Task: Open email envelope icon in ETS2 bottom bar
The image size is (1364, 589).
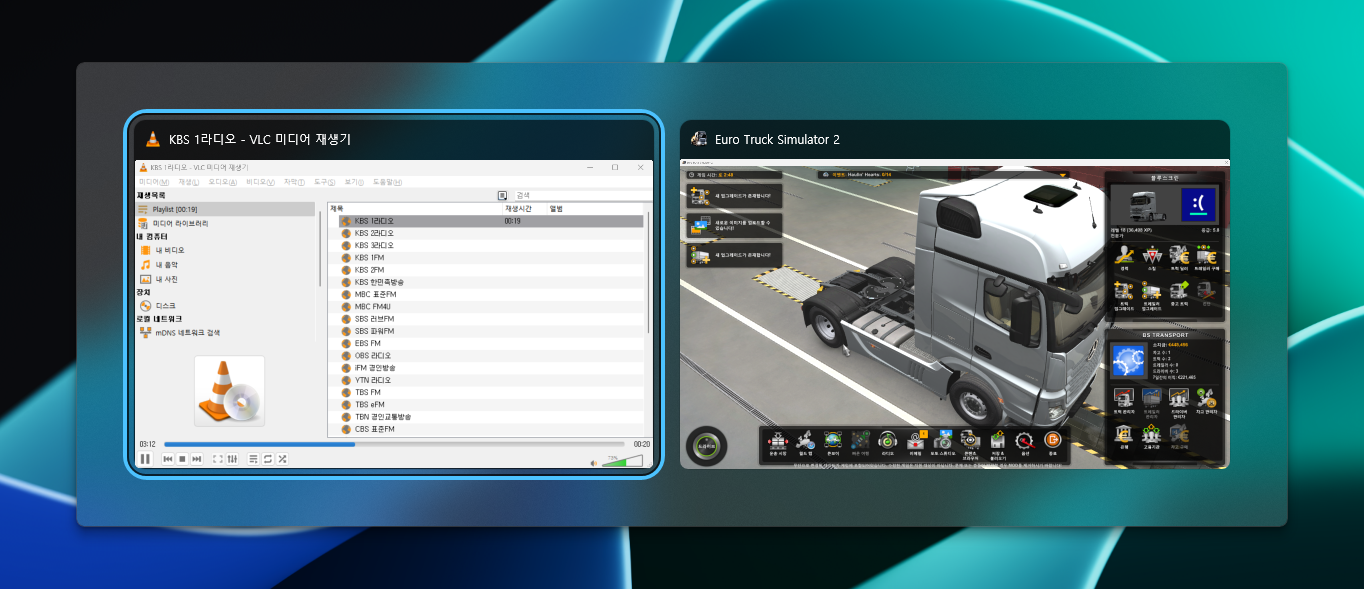Action: click(915, 440)
